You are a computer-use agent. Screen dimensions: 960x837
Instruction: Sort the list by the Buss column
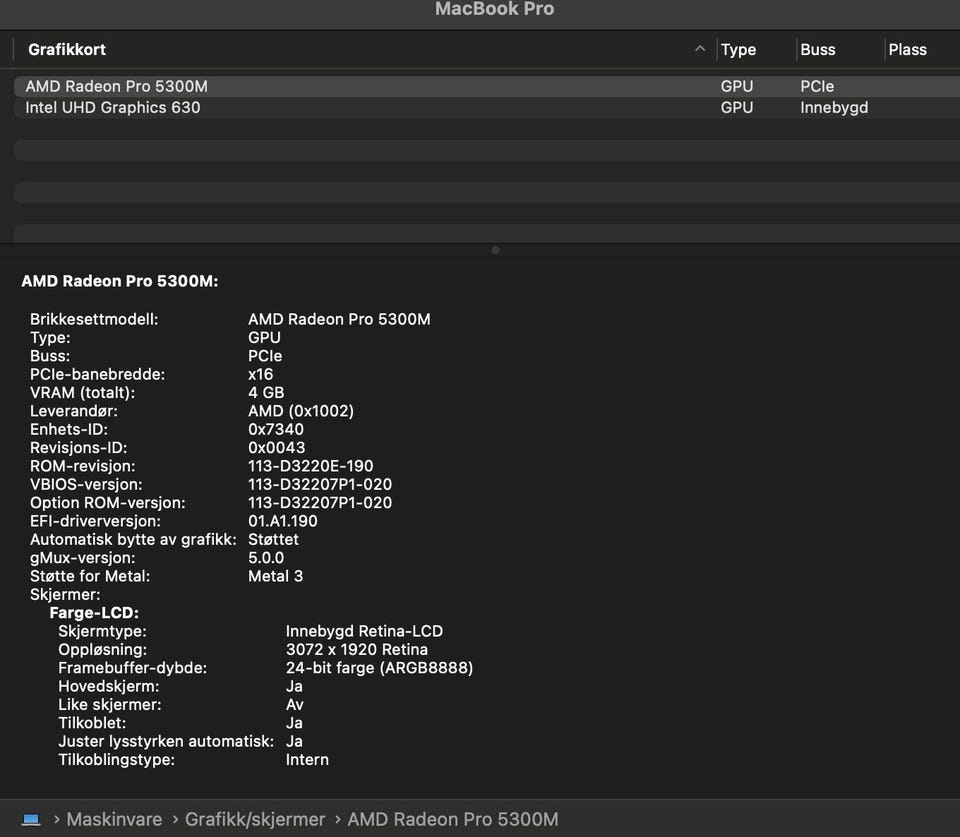pyautogui.click(x=817, y=49)
